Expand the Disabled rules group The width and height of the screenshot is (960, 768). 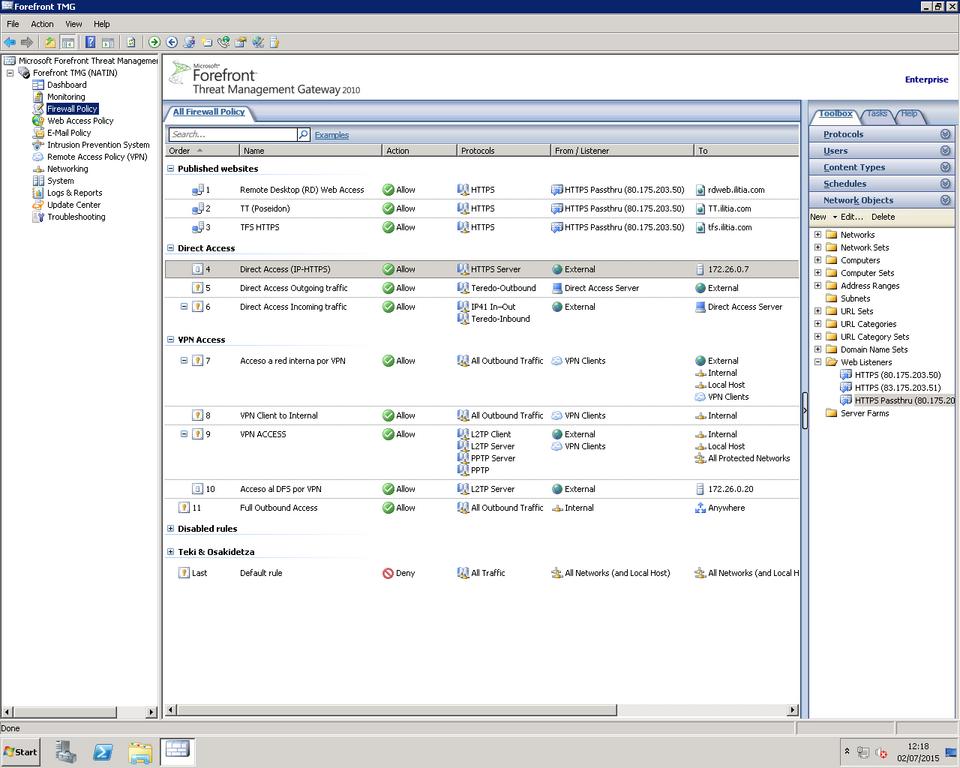(171, 529)
